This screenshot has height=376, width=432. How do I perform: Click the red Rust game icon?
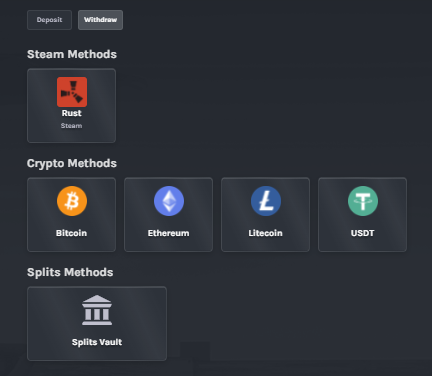(72, 92)
